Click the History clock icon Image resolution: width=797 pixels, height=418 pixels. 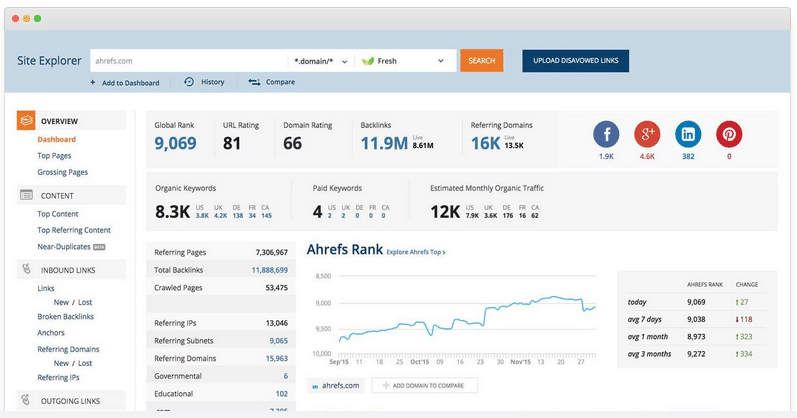click(x=189, y=82)
